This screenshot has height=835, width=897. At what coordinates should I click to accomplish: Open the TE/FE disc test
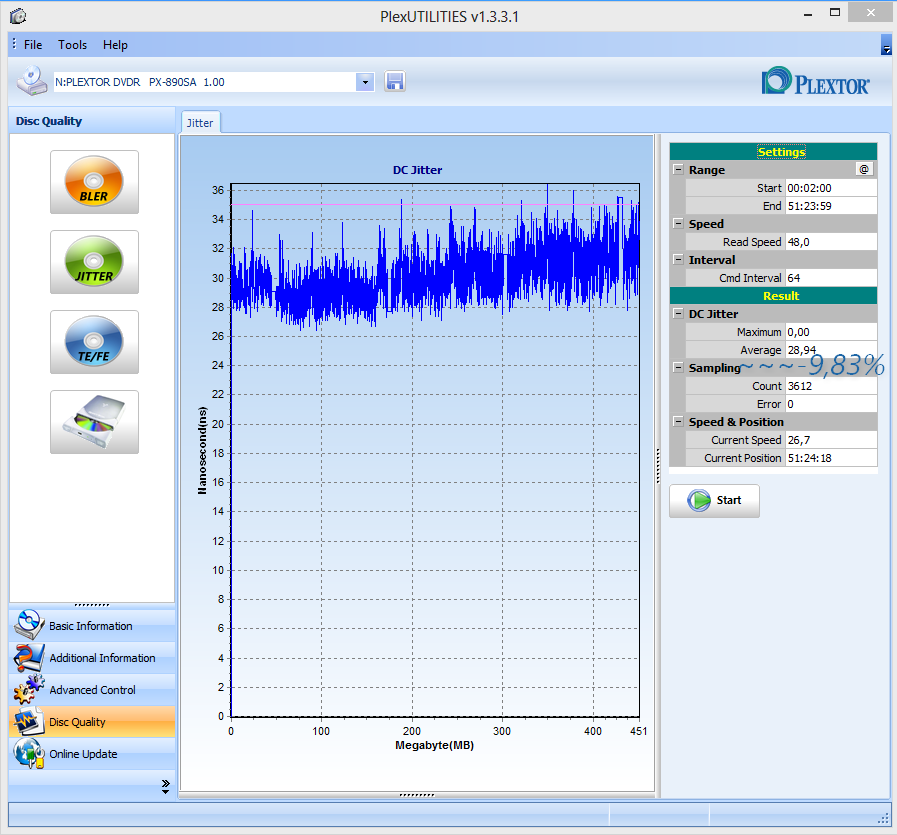(94, 342)
